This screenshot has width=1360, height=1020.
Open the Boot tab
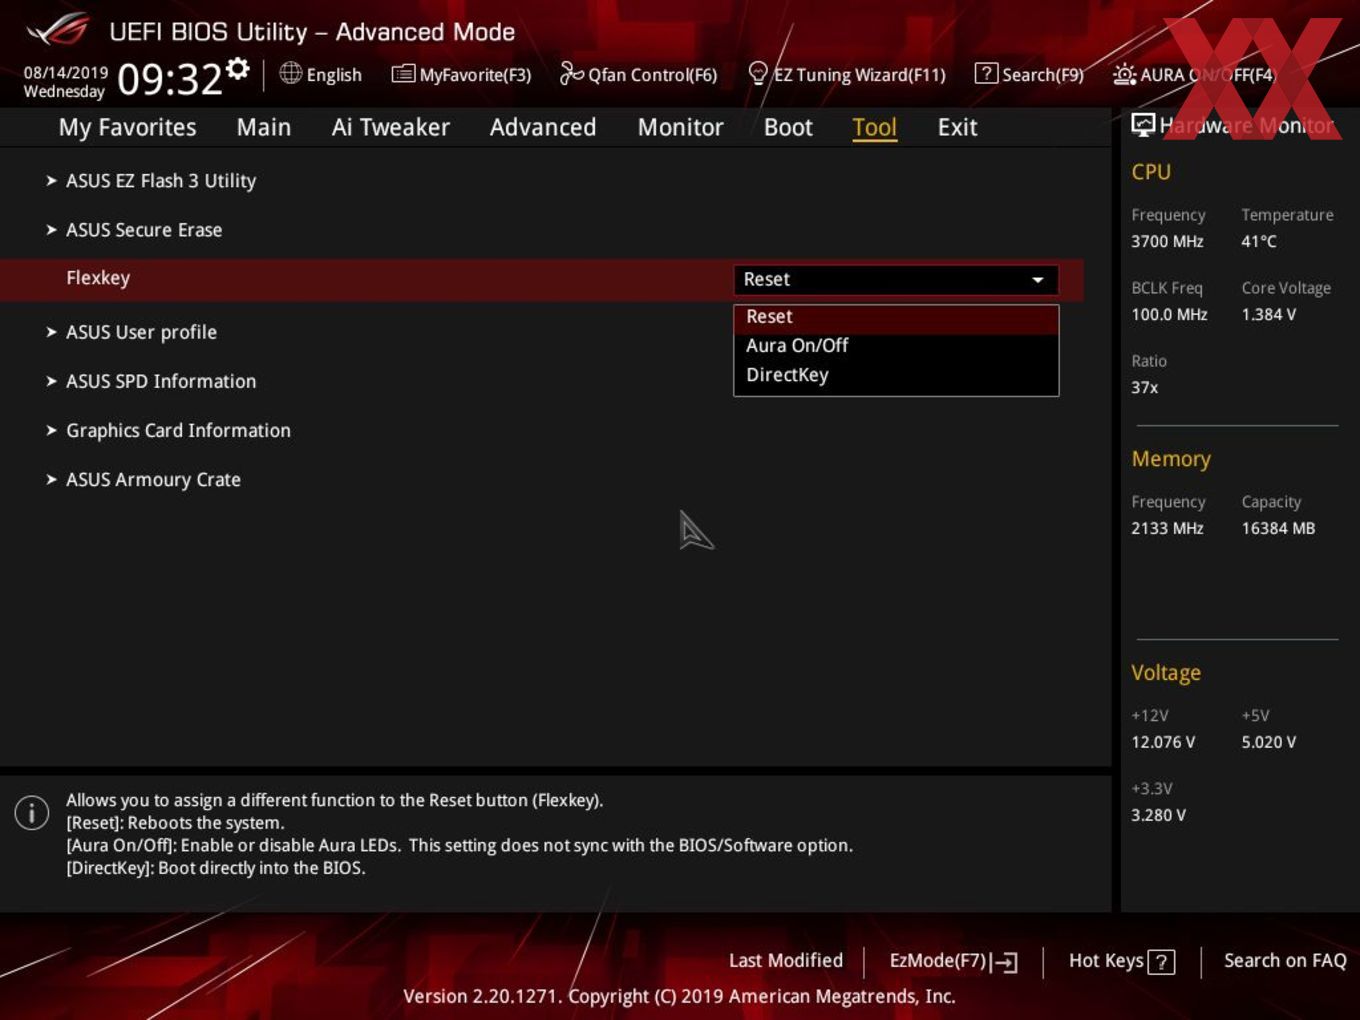(788, 127)
